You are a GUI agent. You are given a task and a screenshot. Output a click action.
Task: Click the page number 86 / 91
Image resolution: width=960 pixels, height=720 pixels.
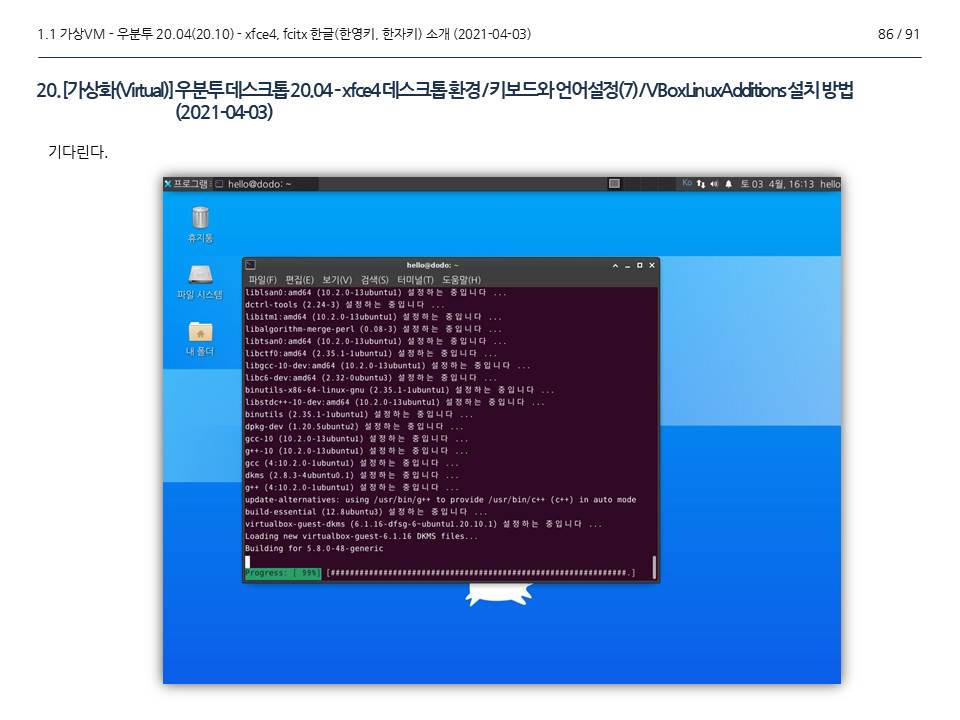(x=898, y=34)
